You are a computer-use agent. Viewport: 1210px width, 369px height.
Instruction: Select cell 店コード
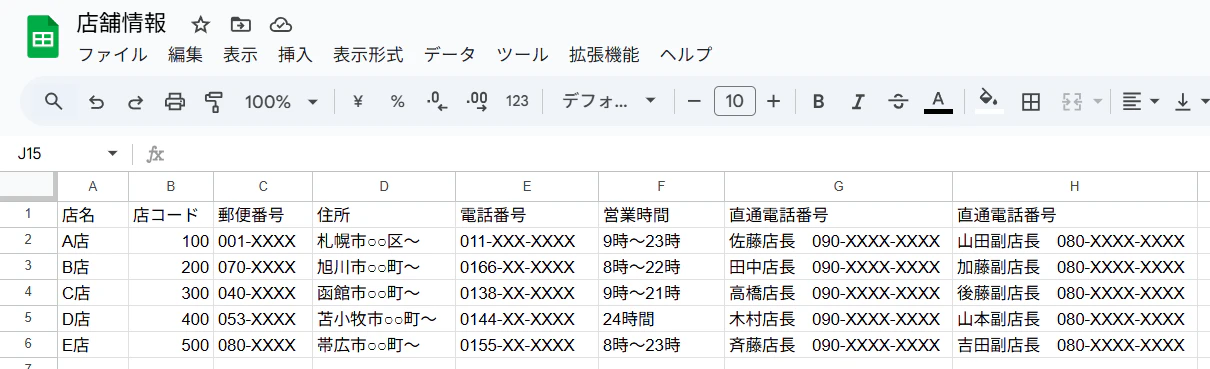pyautogui.click(x=171, y=214)
